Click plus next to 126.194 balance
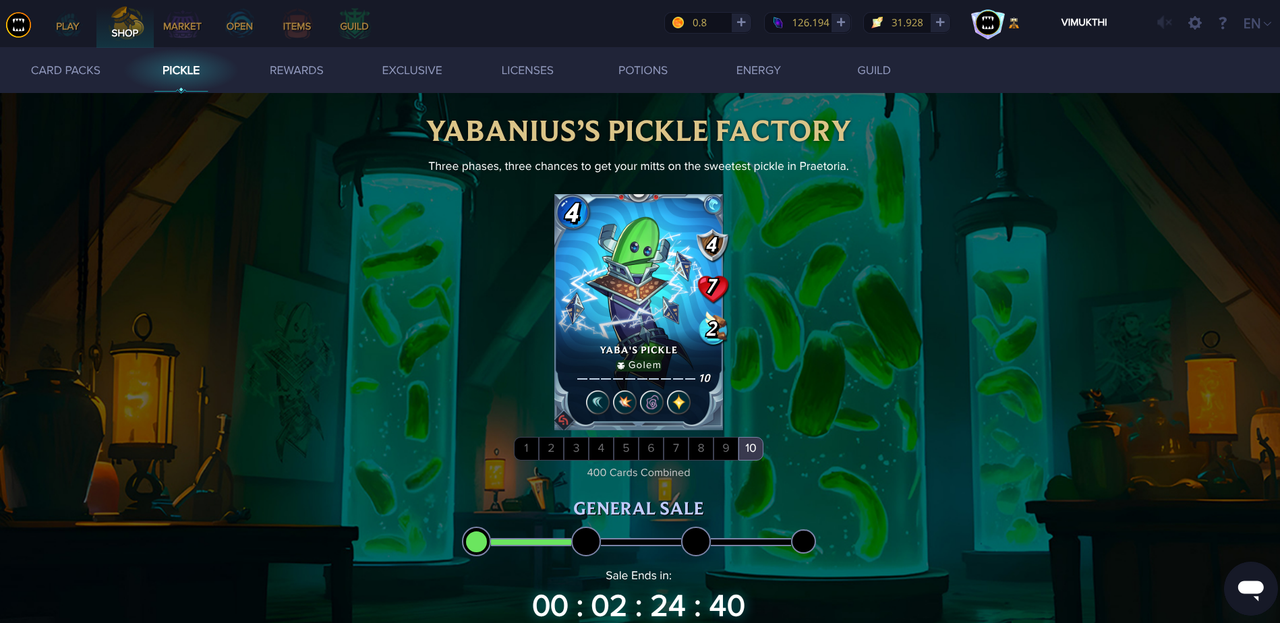The image size is (1280, 623). point(841,23)
